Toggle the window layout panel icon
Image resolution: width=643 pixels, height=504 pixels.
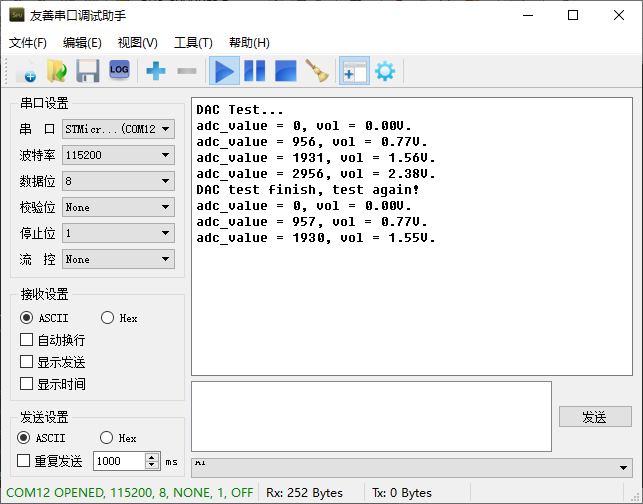(354, 71)
